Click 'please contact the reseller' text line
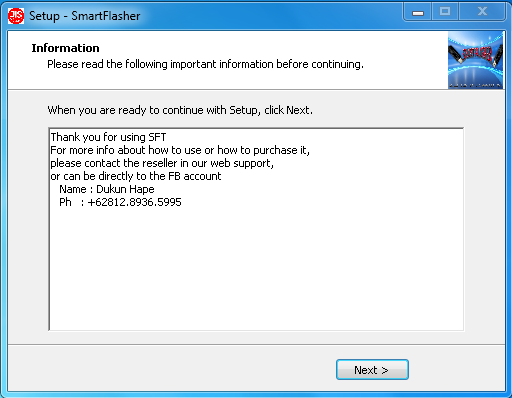512x398 pixels. (x=162, y=163)
